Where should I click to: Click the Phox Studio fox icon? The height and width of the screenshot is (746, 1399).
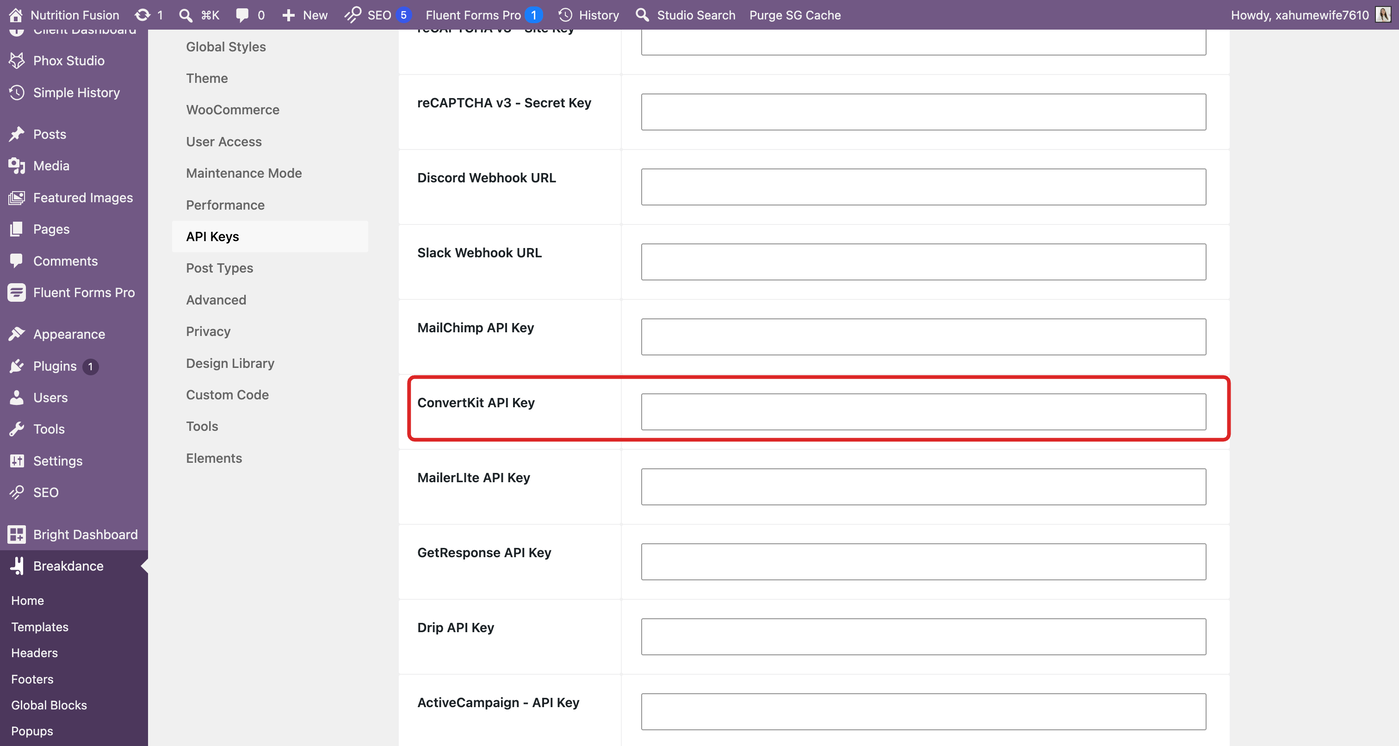pyautogui.click(x=16, y=61)
